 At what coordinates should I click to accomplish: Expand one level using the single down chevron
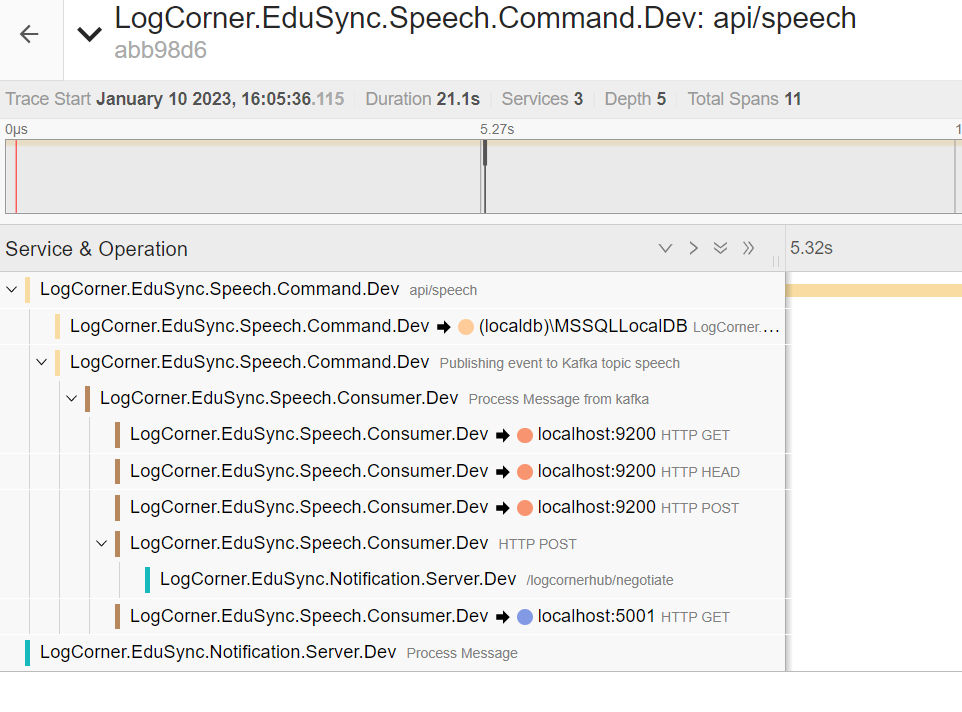pyautogui.click(x=665, y=248)
